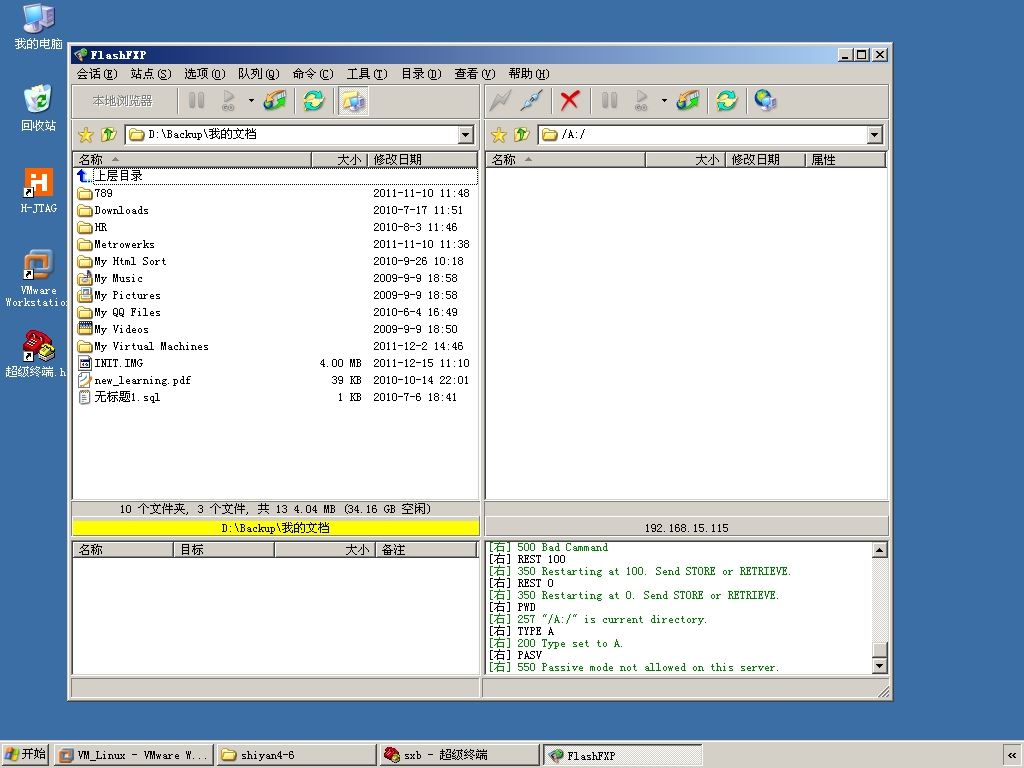Sort remote files by 修改日期 column

click(765, 159)
